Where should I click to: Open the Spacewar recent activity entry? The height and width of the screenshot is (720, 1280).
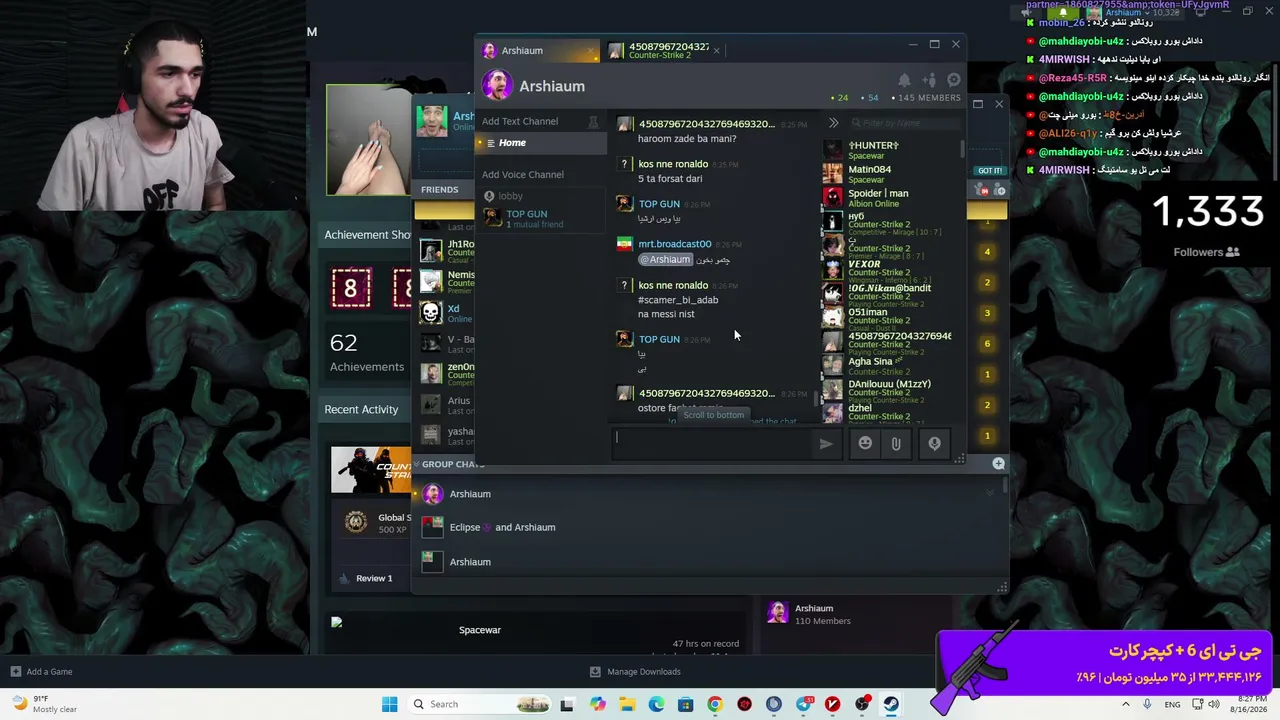click(480, 630)
